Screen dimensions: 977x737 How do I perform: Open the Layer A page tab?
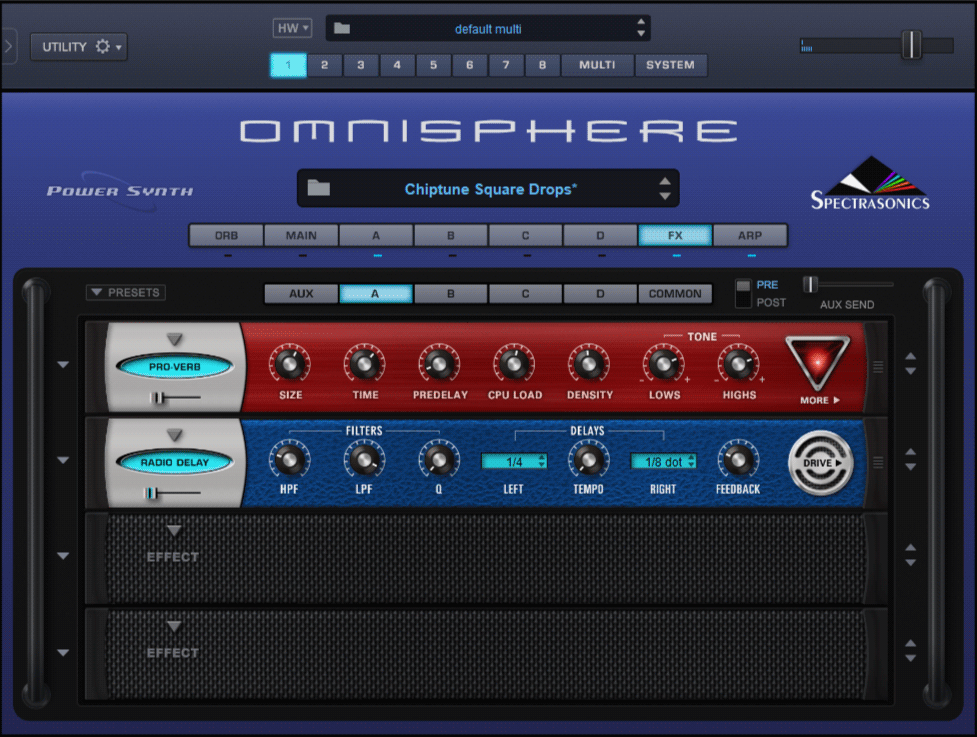pyautogui.click(x=376, y=235)
